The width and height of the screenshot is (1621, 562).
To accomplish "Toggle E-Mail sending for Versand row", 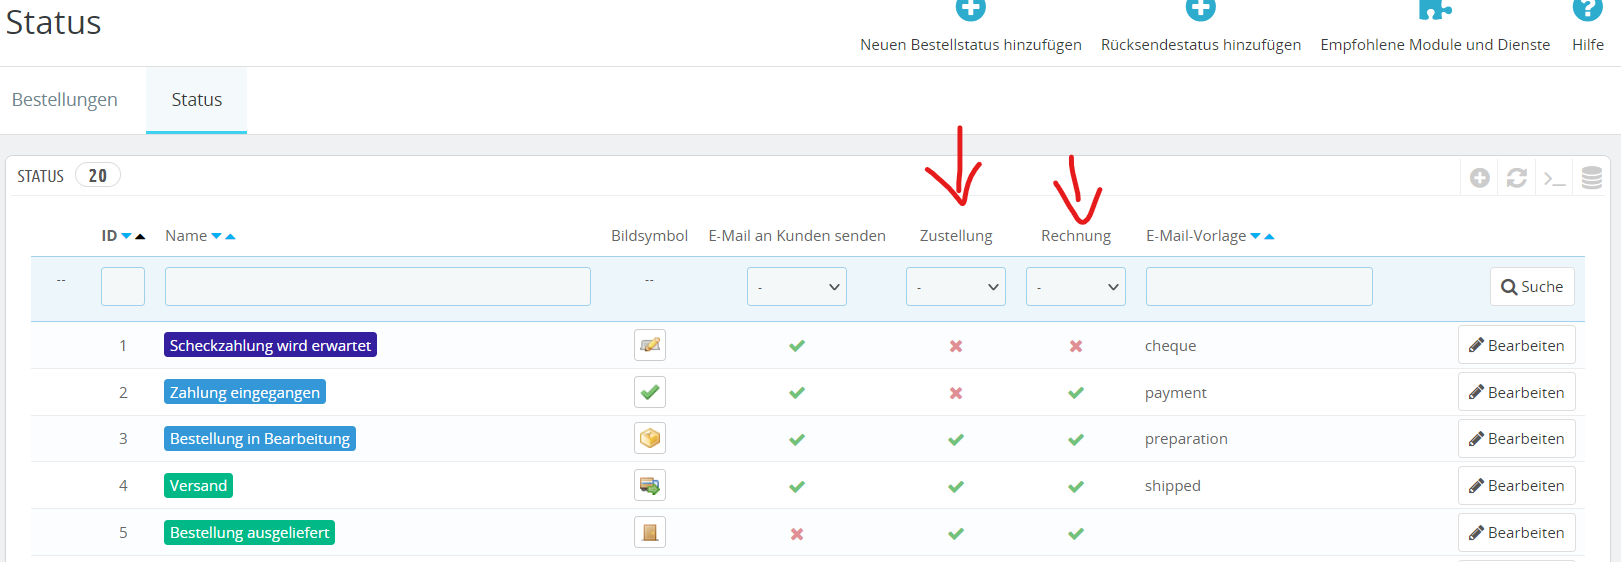I will [x=797, y=487].
